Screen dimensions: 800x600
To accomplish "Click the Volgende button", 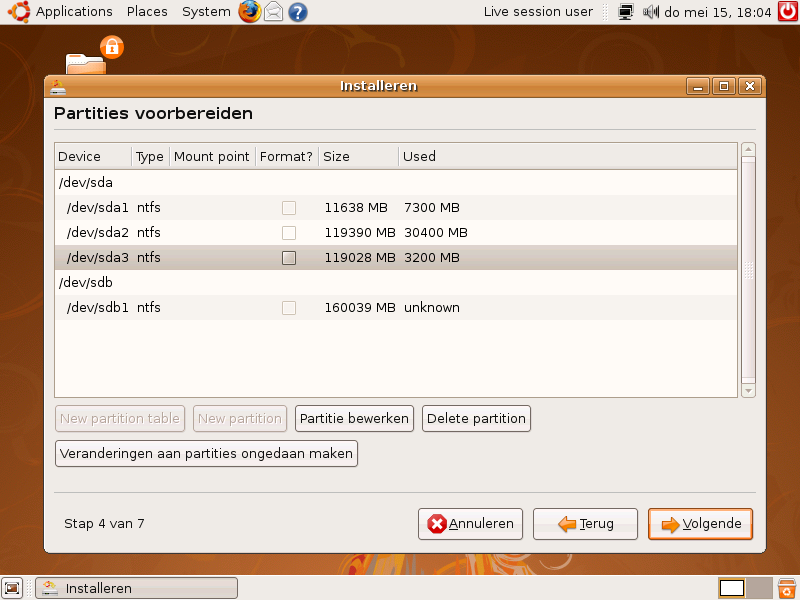I will point(700,524).
